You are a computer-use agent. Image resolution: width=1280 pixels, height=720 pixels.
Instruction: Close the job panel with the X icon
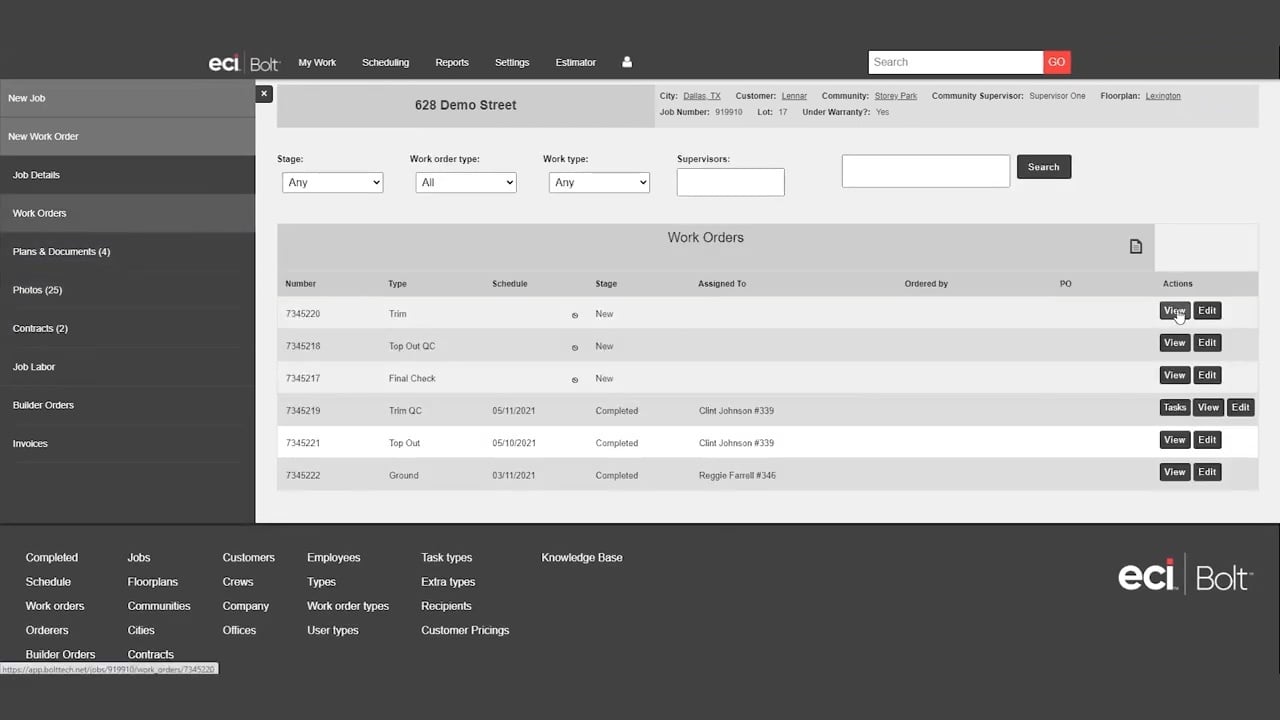[263, 93]
